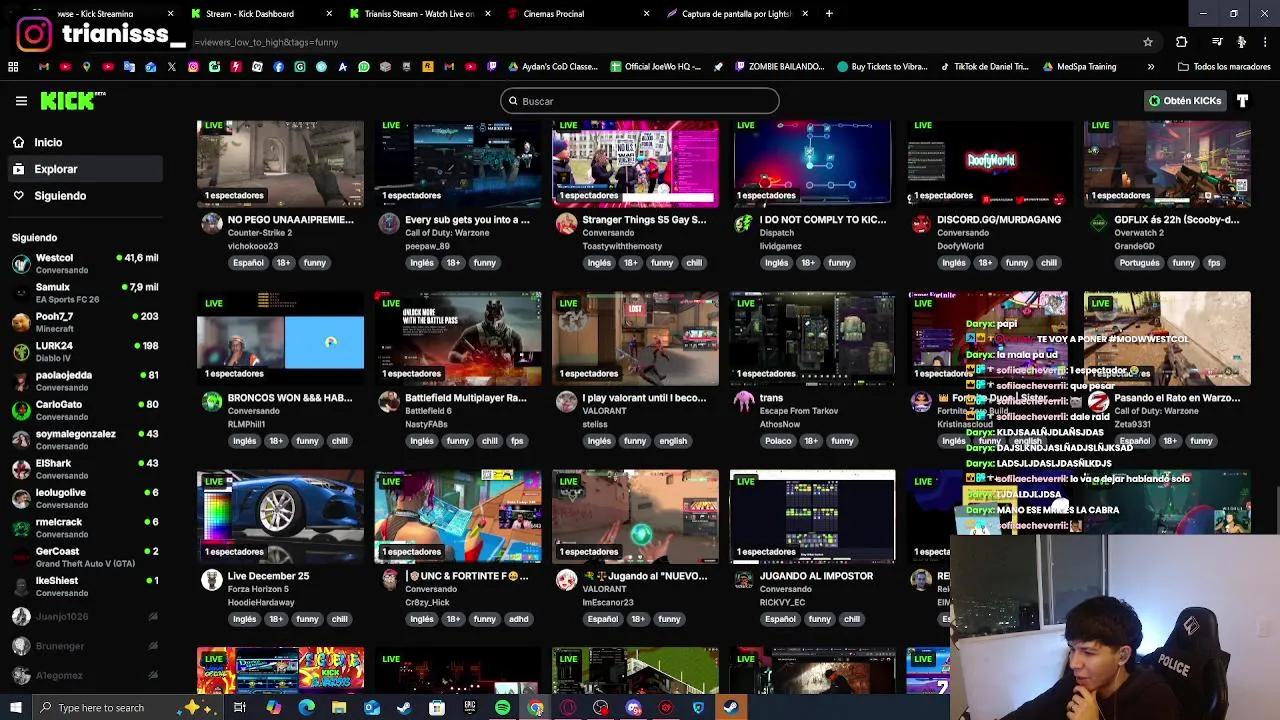
Task: Open Spotify from the taskbar
Action: click(x=503, y=708)
